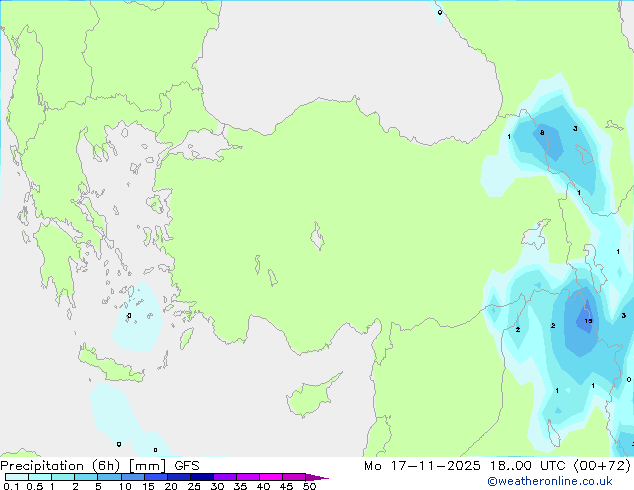The image size is (634, 490).
Task: Click the legend label 25
Action: (194, 486)
